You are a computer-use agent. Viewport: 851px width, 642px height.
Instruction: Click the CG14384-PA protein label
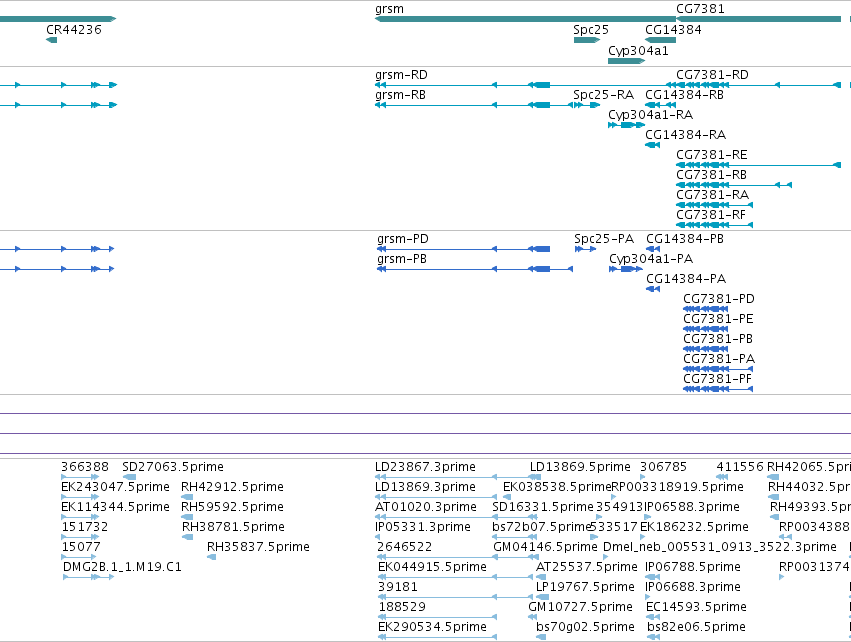686,279
